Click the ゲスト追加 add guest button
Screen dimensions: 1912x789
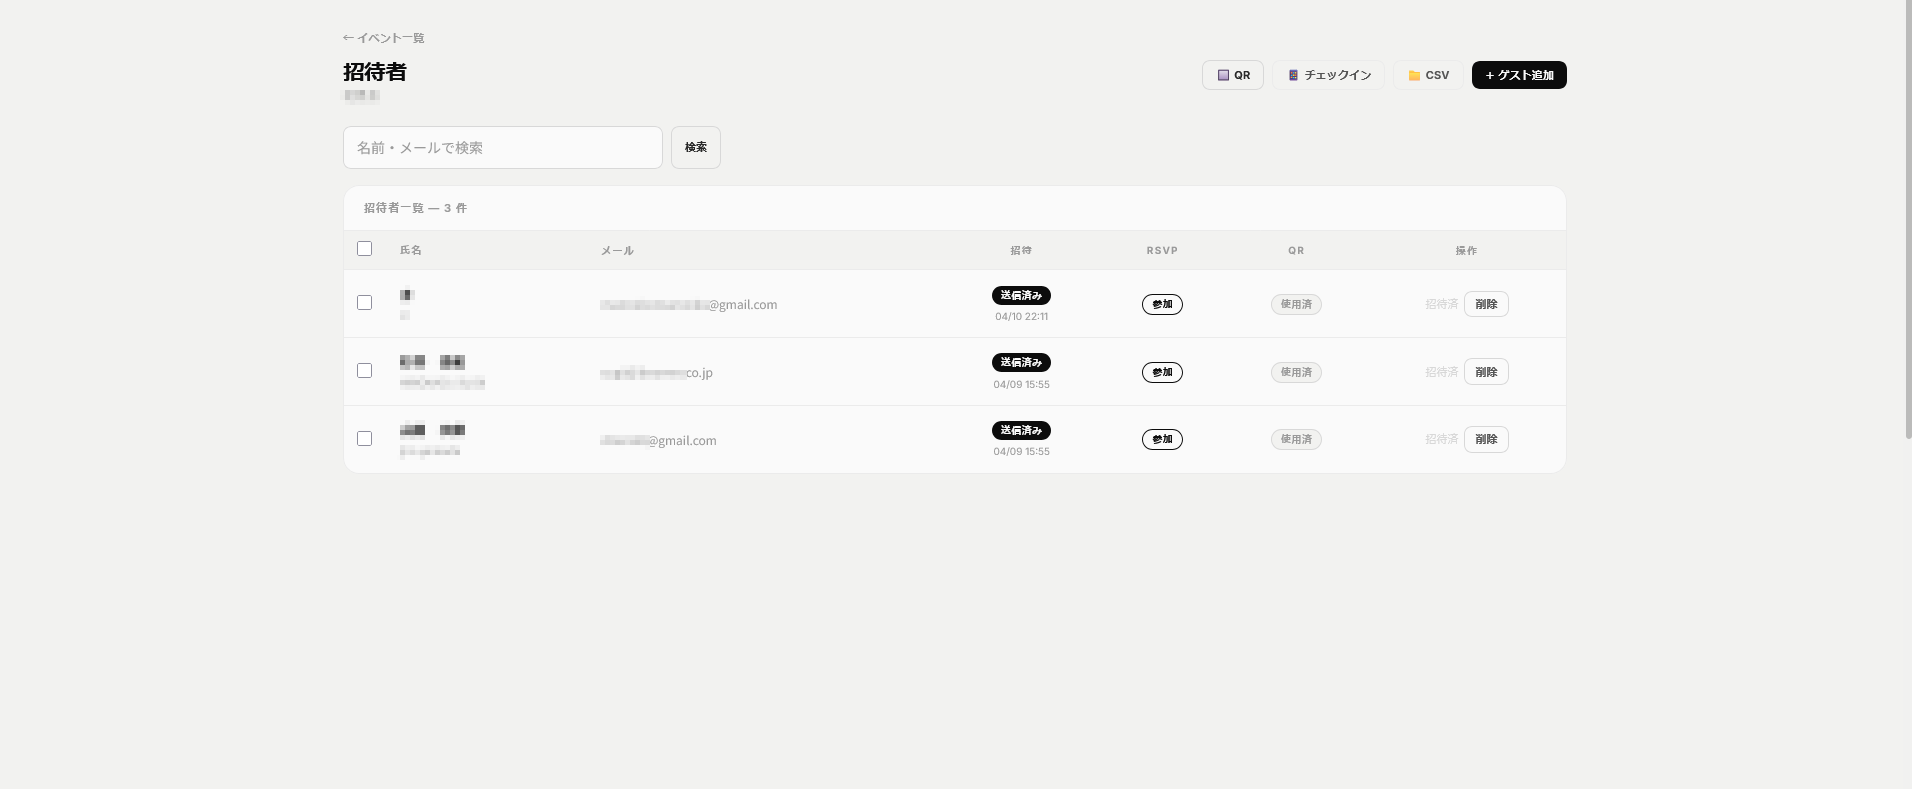click(x=1518, y=75)
